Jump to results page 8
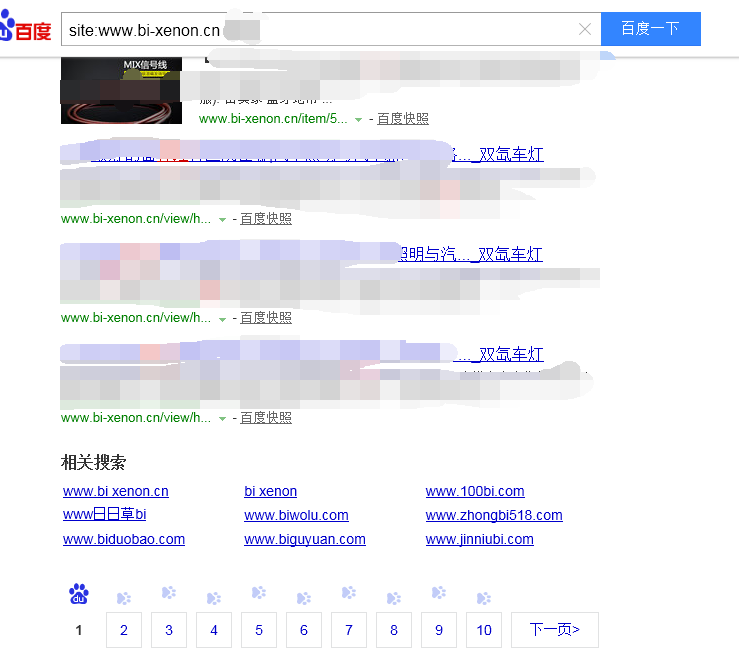The height and width of the screenshot is (653, 739). tap(394, 630)
